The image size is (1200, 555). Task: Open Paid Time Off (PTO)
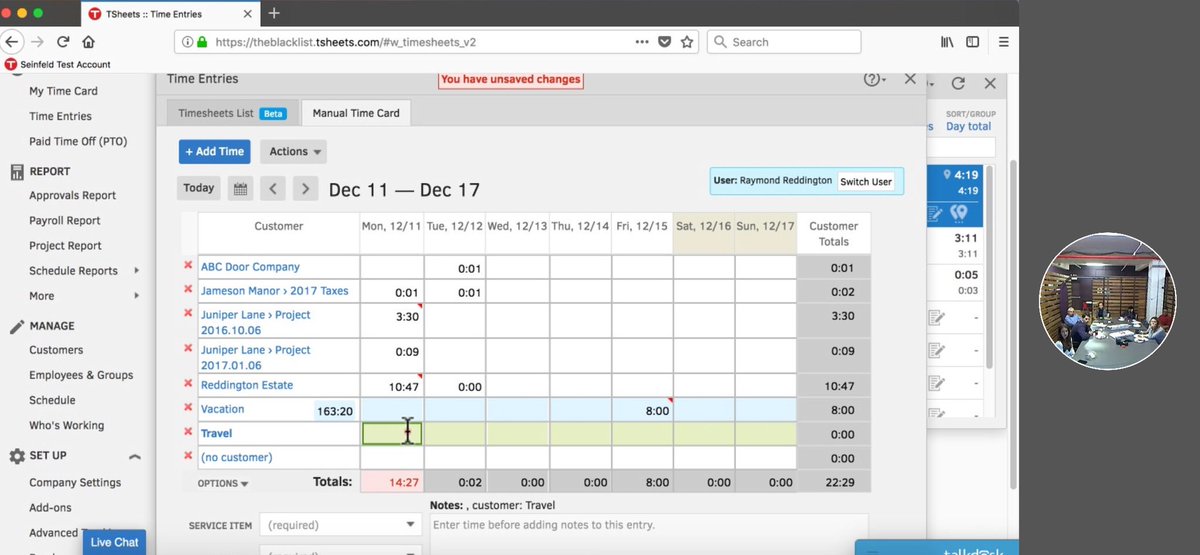click(78, 141)
